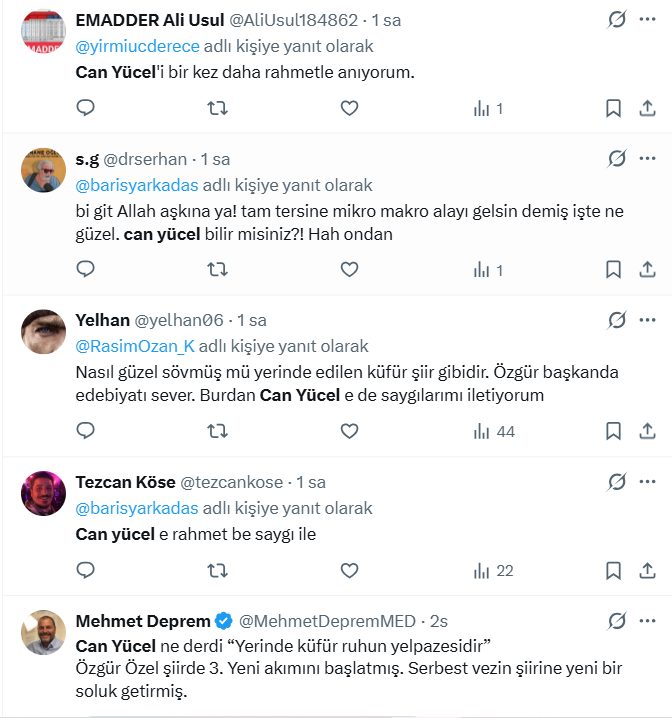Screen dimensions: 672x718
Task: Open more options on EMADDER Ali Usul's tweet
Action: [x=647, y=20]
